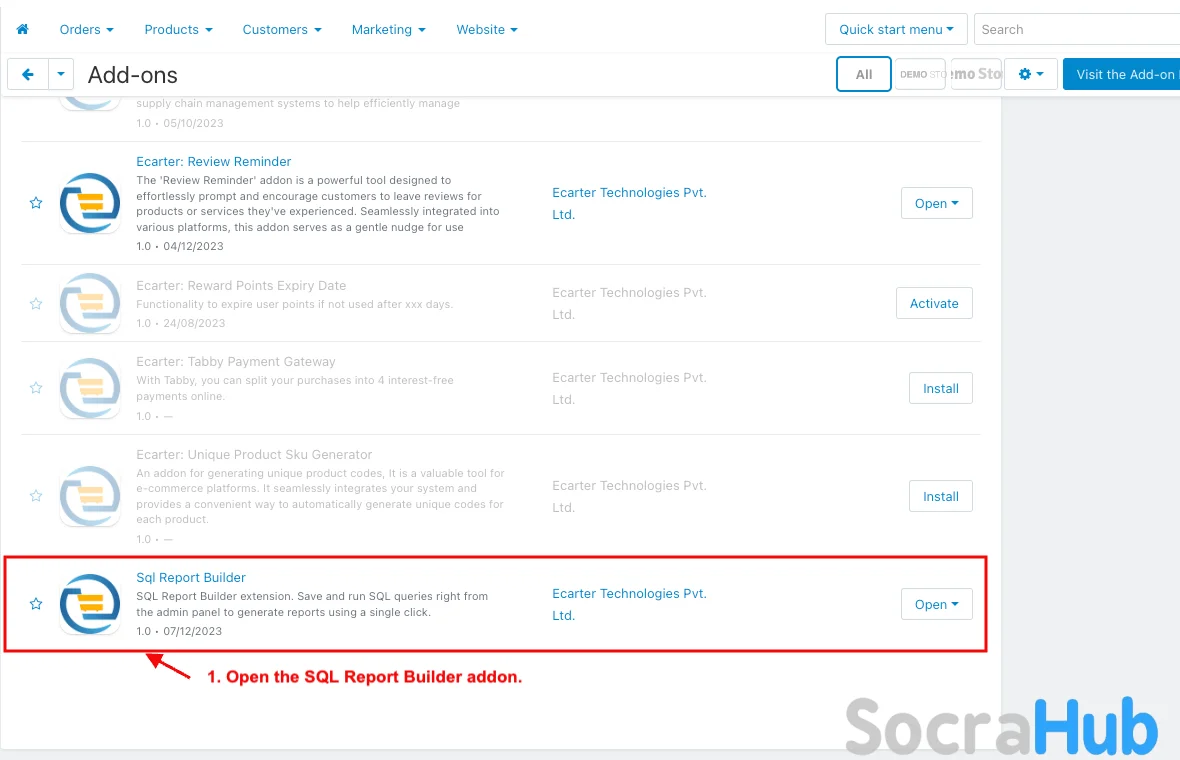The image size is (1180, 760).
Task: Click the Add-ons page heading
Action: tap(132, 75)
